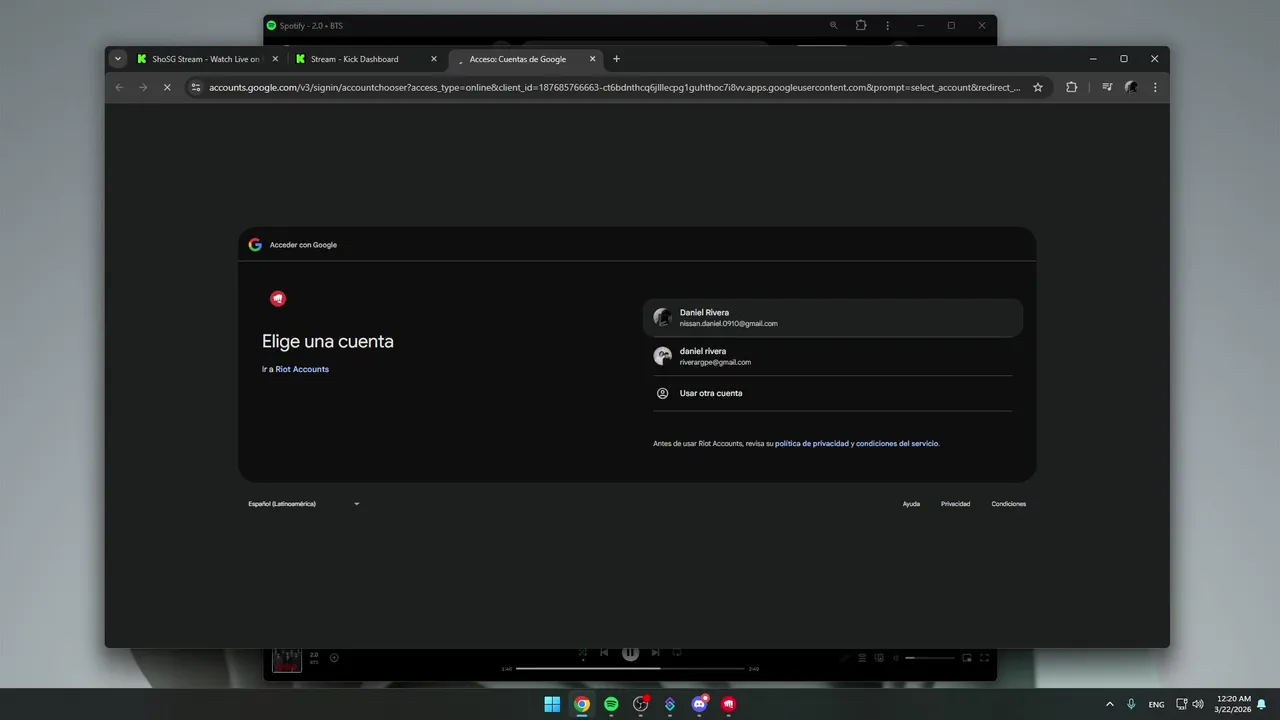This screenshot has width=1280, height=720.
Task: Bookmark this page with the star
Action: (x=1038, y=87)
